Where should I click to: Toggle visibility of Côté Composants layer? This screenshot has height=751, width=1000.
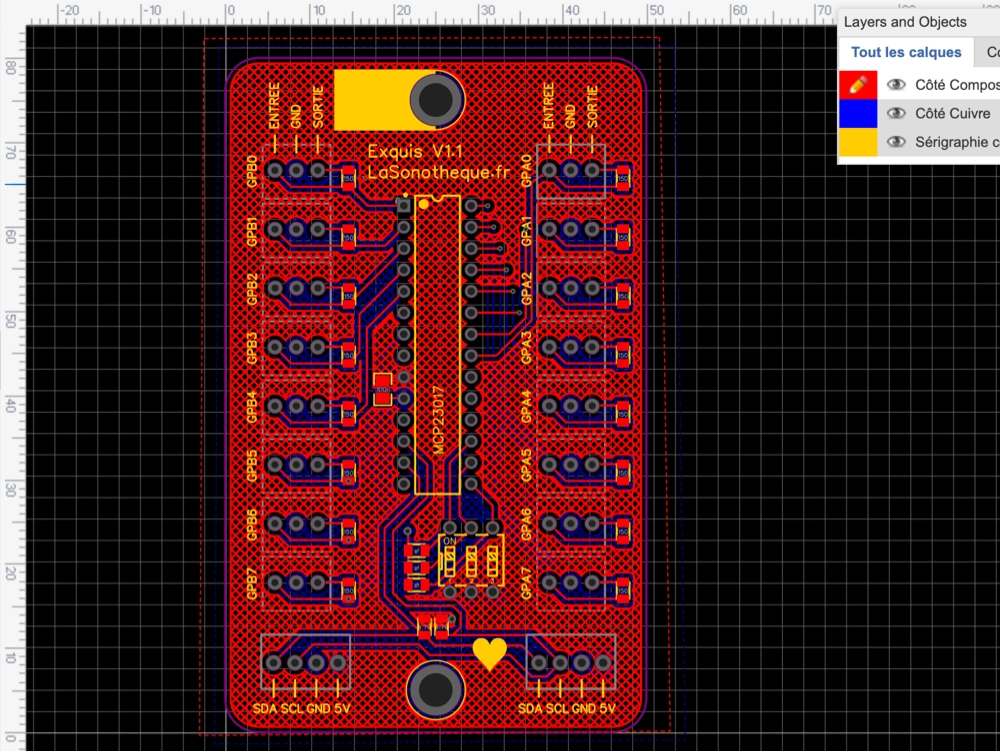click(x=896, y=84)
